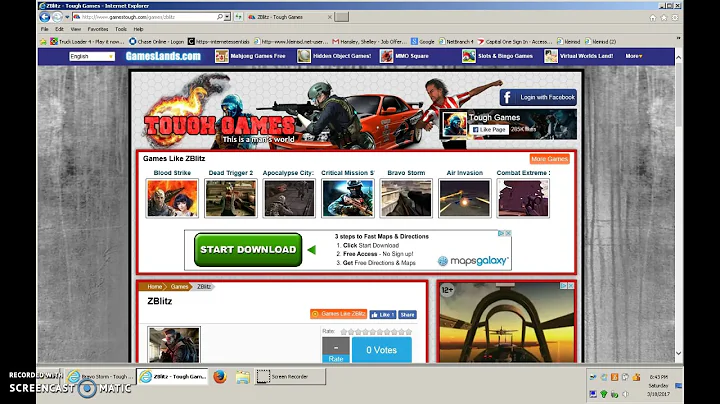This screenshot has height=404, width=720.
Task: Click the system tray volume speaker icon
Action: coord(625,394)
